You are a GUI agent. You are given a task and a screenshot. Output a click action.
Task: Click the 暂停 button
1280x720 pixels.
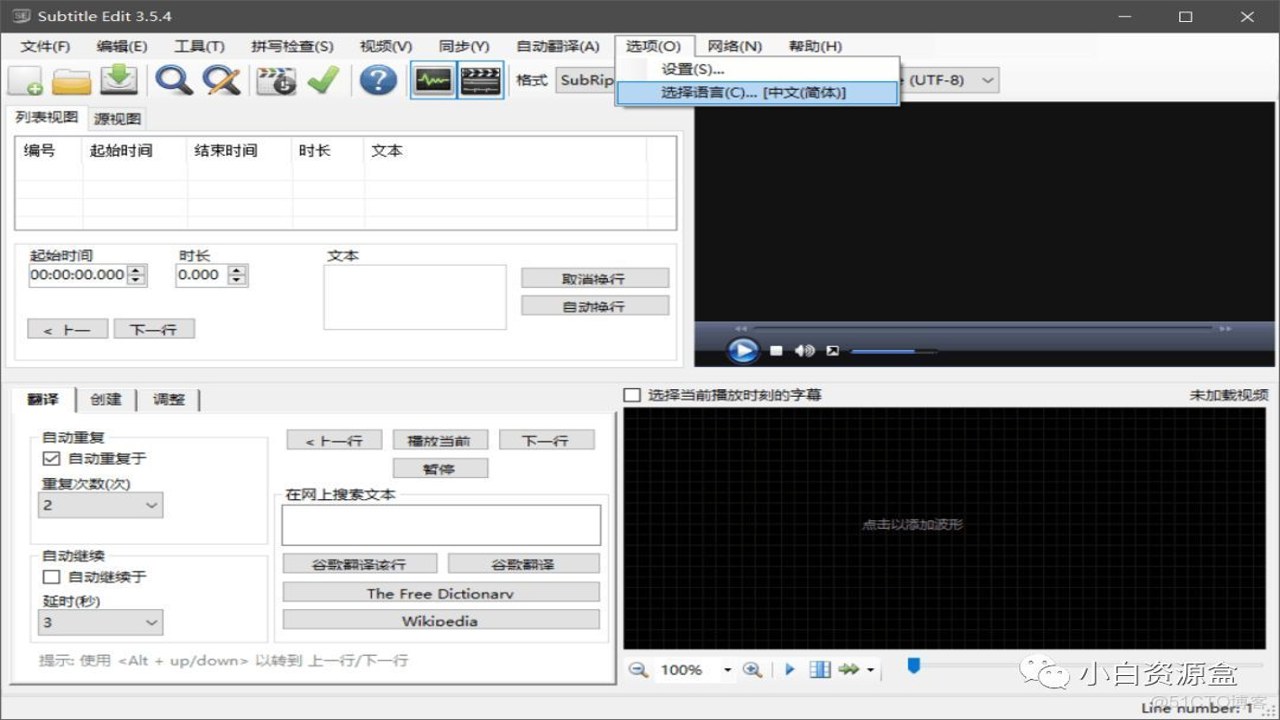pos(440,468)
